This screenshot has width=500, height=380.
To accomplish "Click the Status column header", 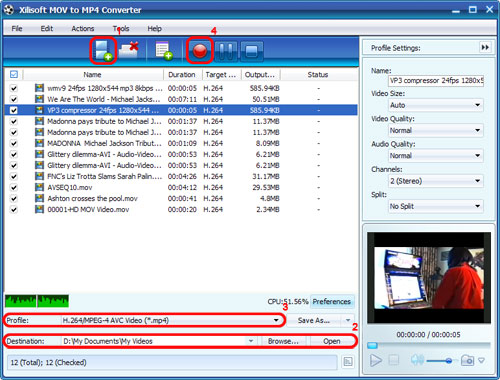I will (x=319, y=75).
